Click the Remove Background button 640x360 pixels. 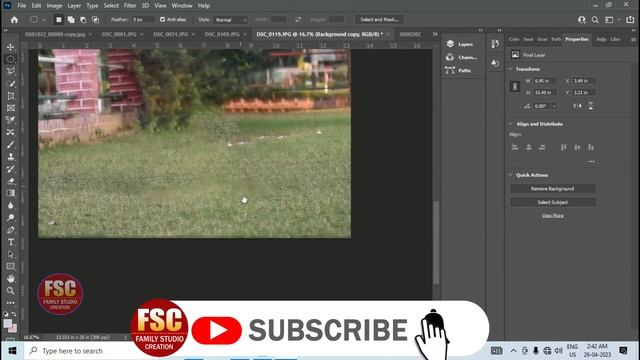point(553,189)
